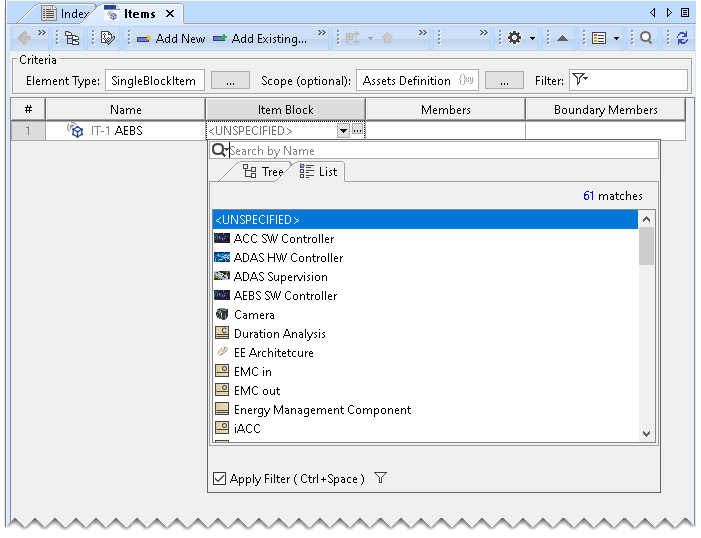
Task: Open the gear options dropdown arrow
Action: (x=532, y=38)
